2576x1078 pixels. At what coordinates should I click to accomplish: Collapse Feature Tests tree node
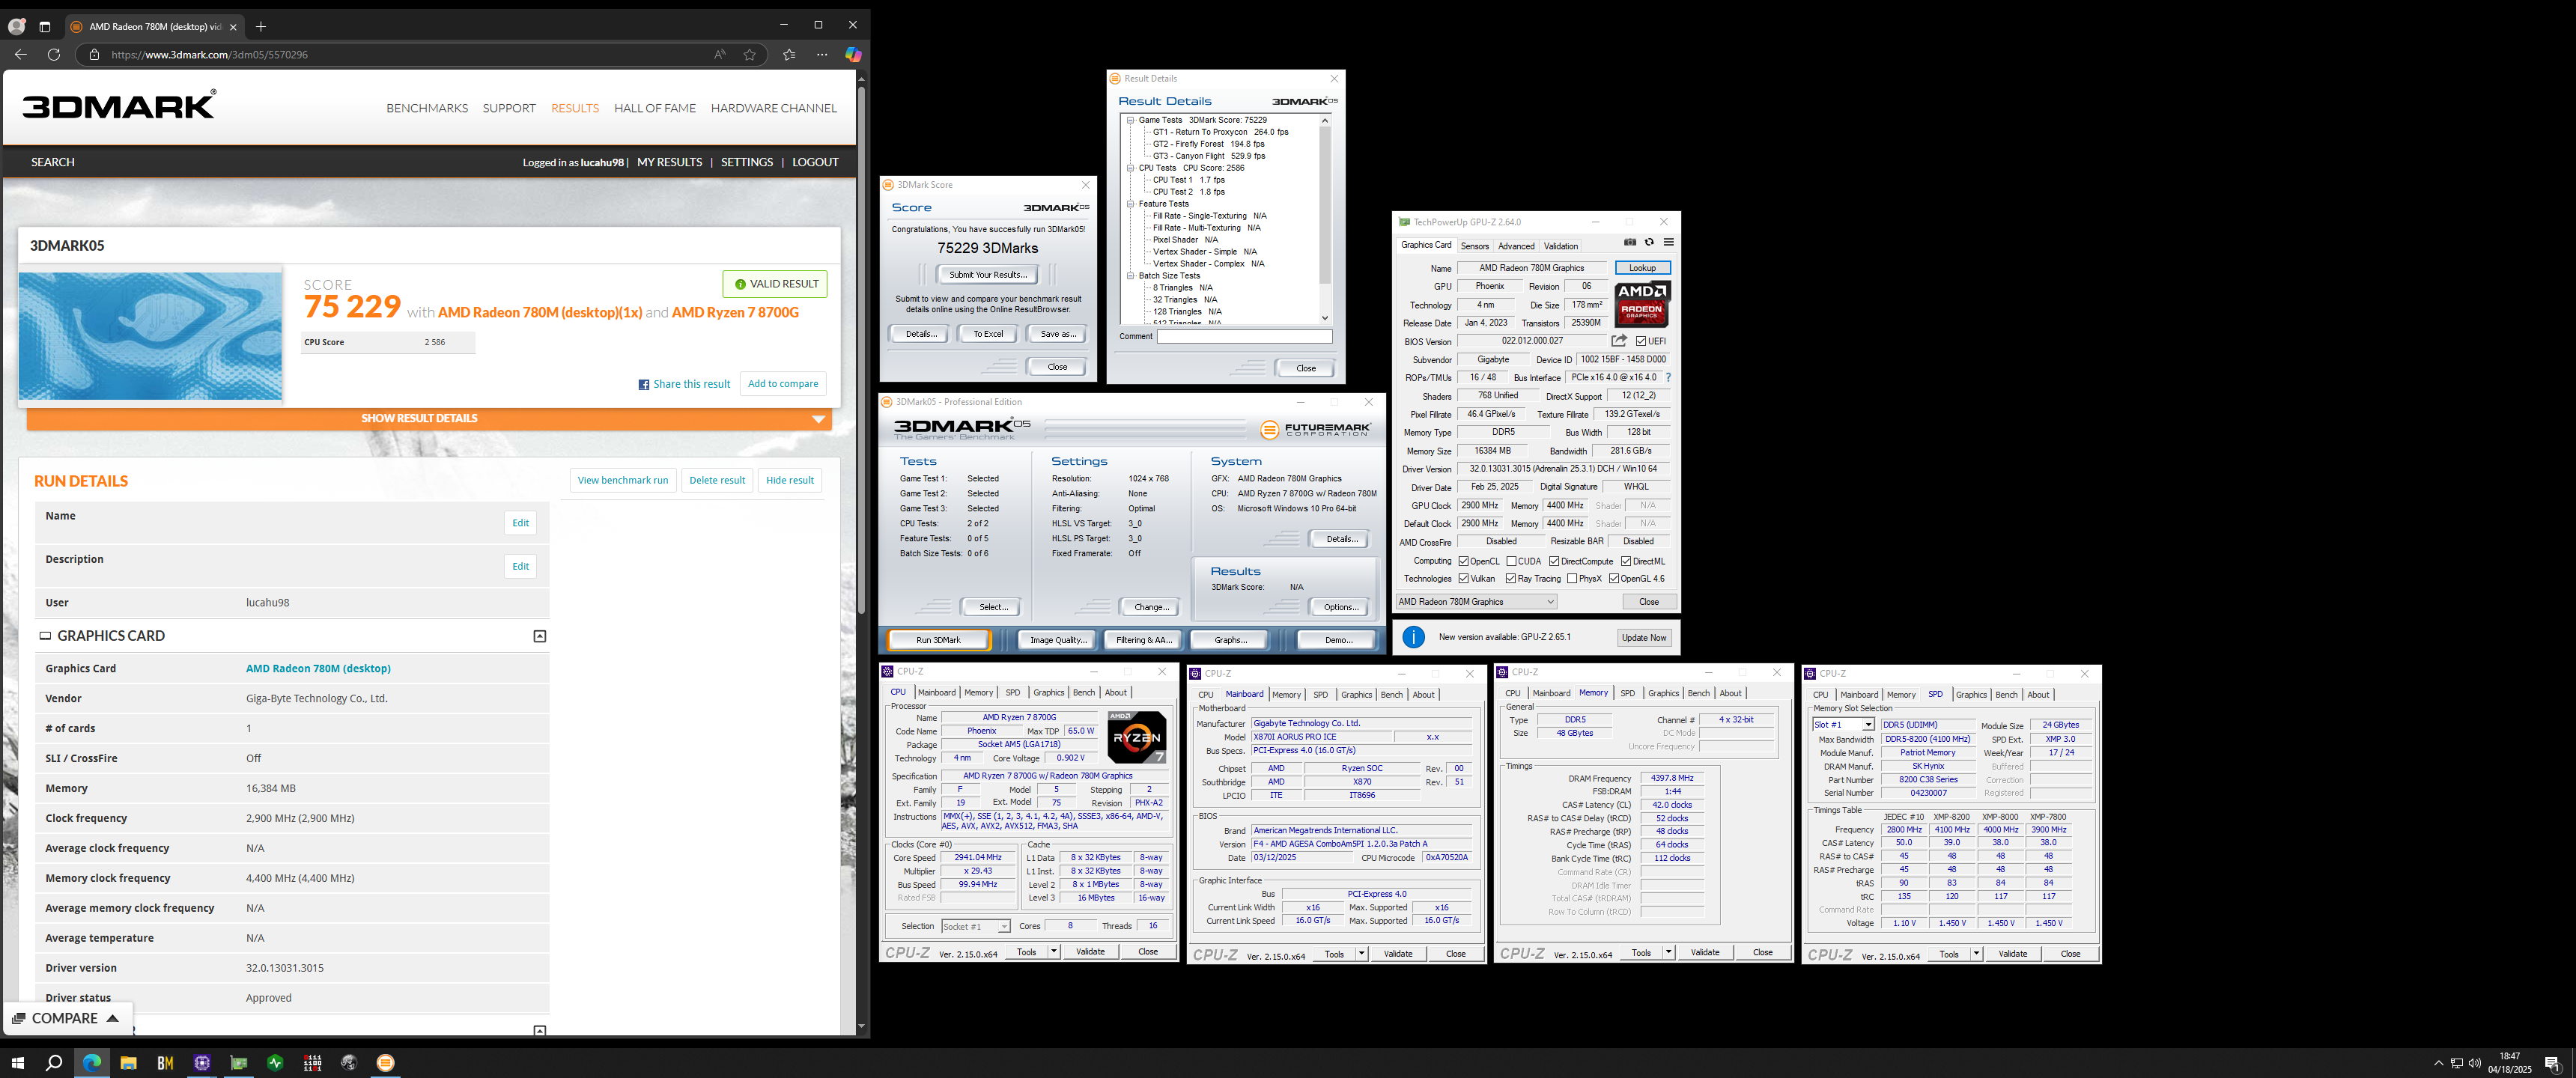[1131, 204]
